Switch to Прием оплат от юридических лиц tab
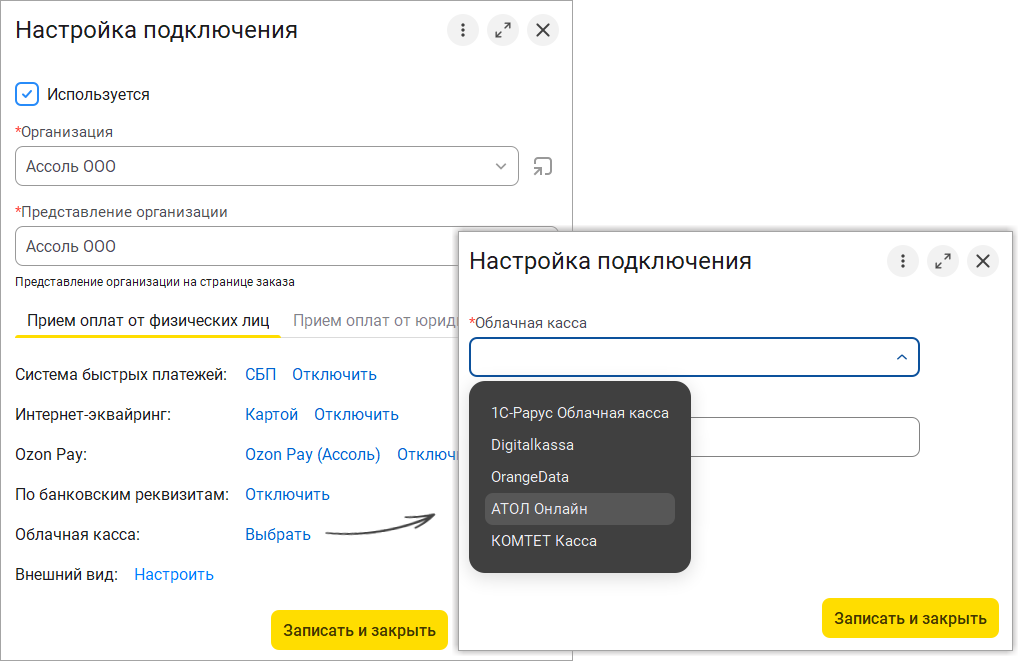The image size is (1019, 661). (375, 320)
